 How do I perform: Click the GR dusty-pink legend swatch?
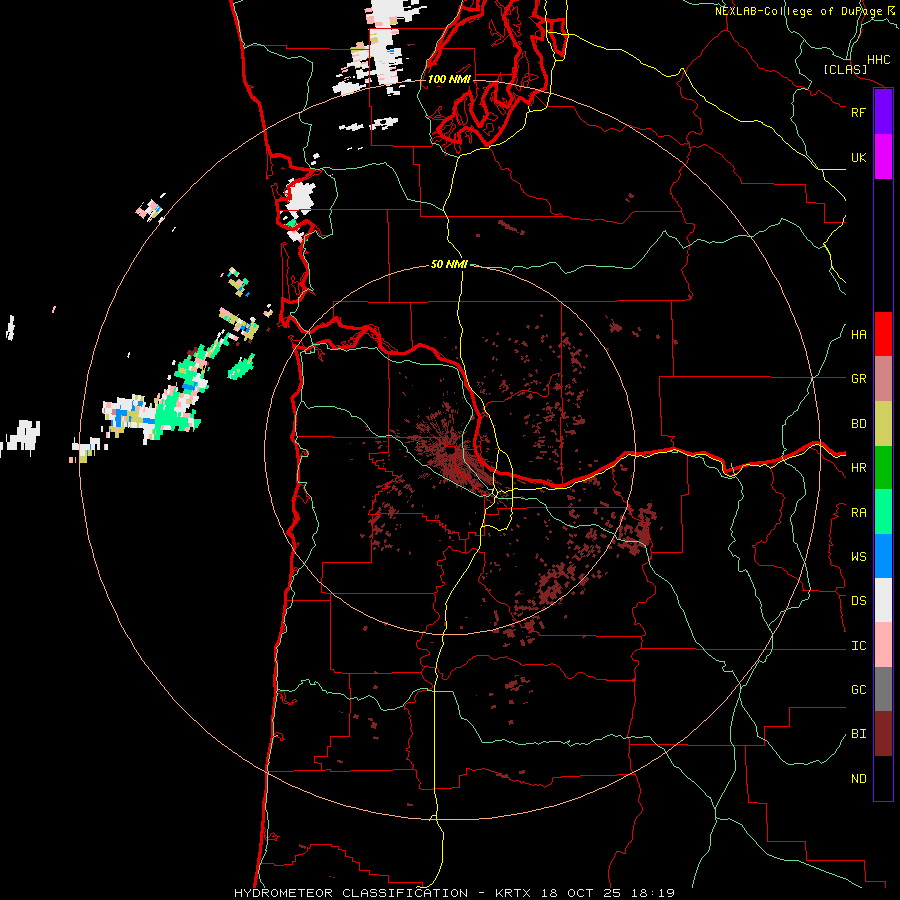pyautogui.click(x=883, y=379)
